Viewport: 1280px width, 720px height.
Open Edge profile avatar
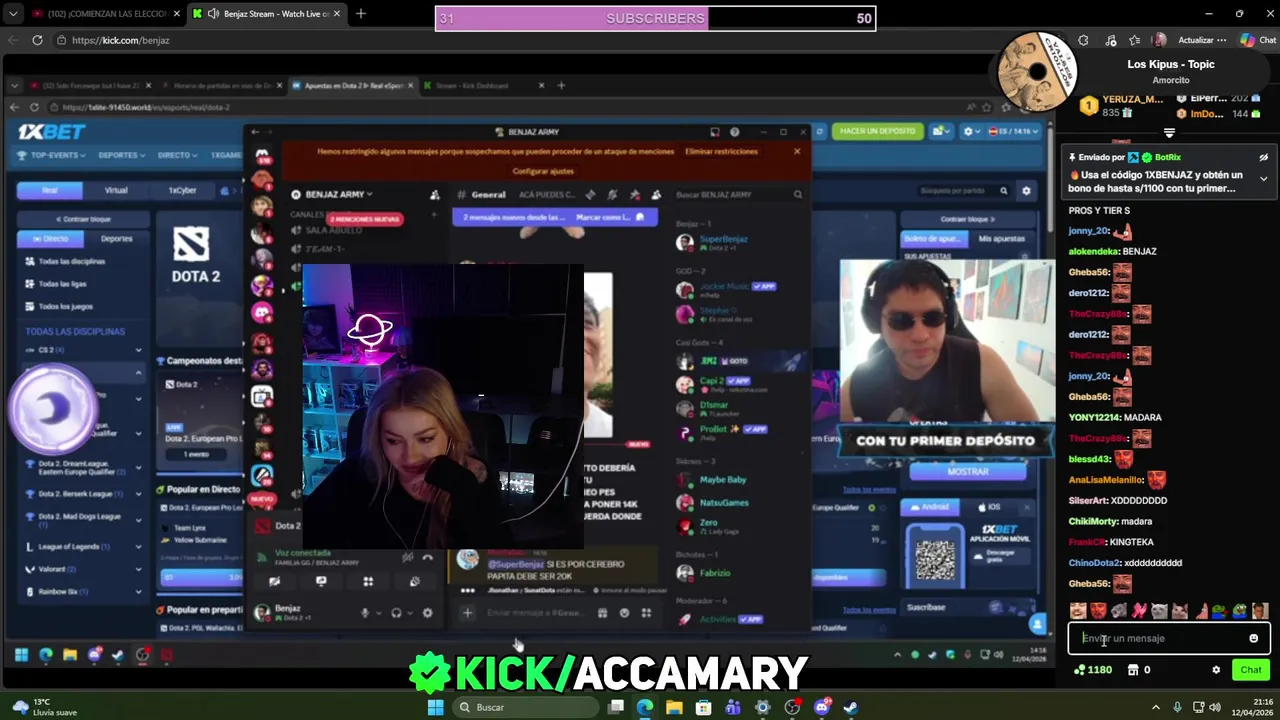point(1160,40)
